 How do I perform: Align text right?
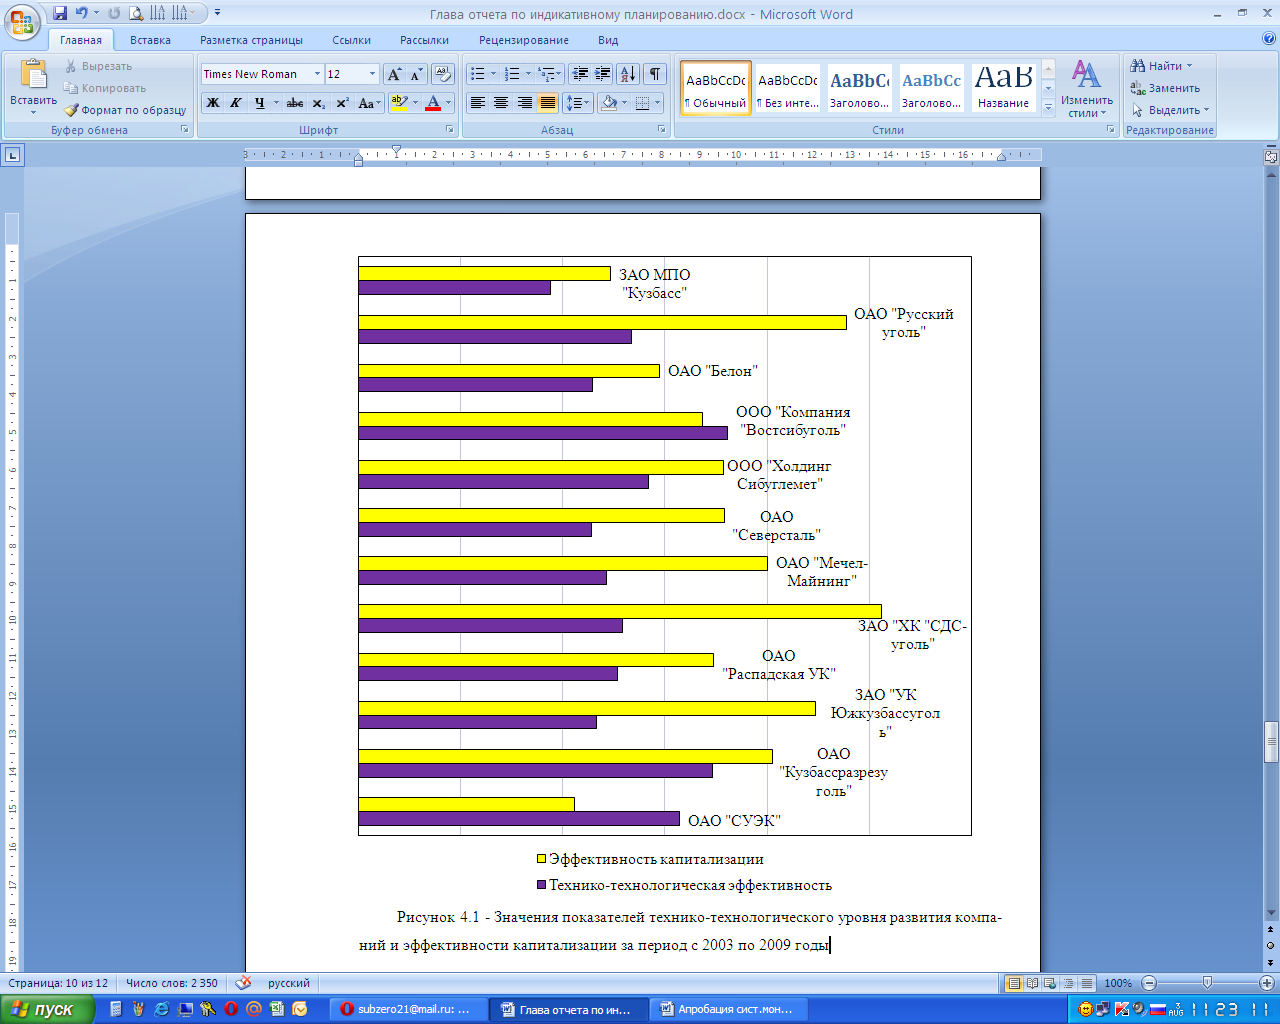524,103
